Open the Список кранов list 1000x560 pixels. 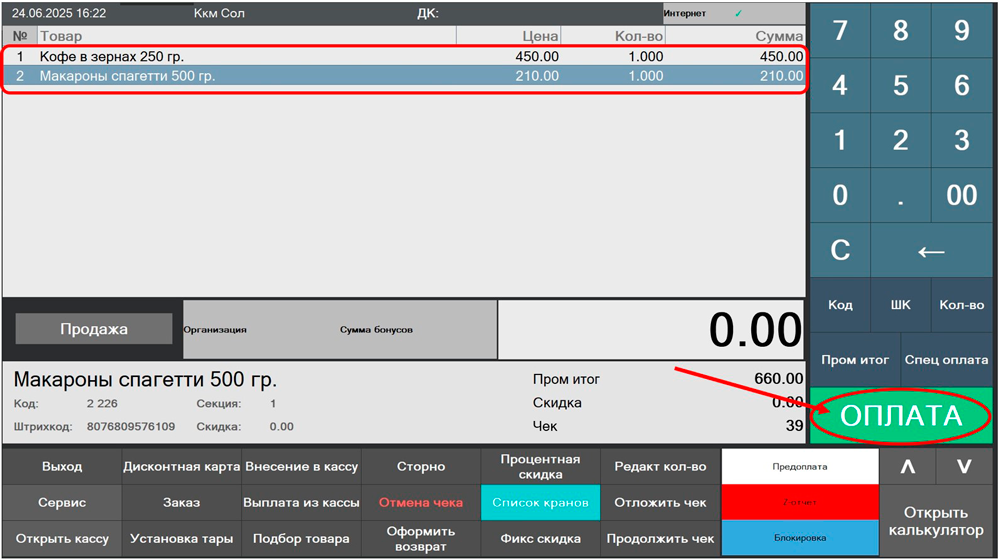click(540, 502)
